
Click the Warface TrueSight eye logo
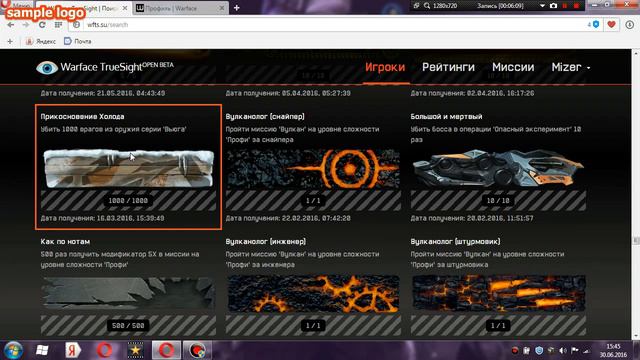47,68
